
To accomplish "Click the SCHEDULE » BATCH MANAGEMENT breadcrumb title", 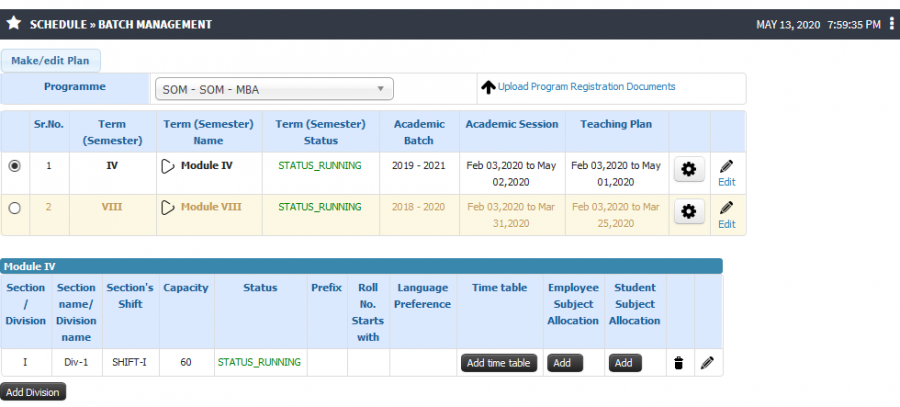I will (x=121, y=24).
